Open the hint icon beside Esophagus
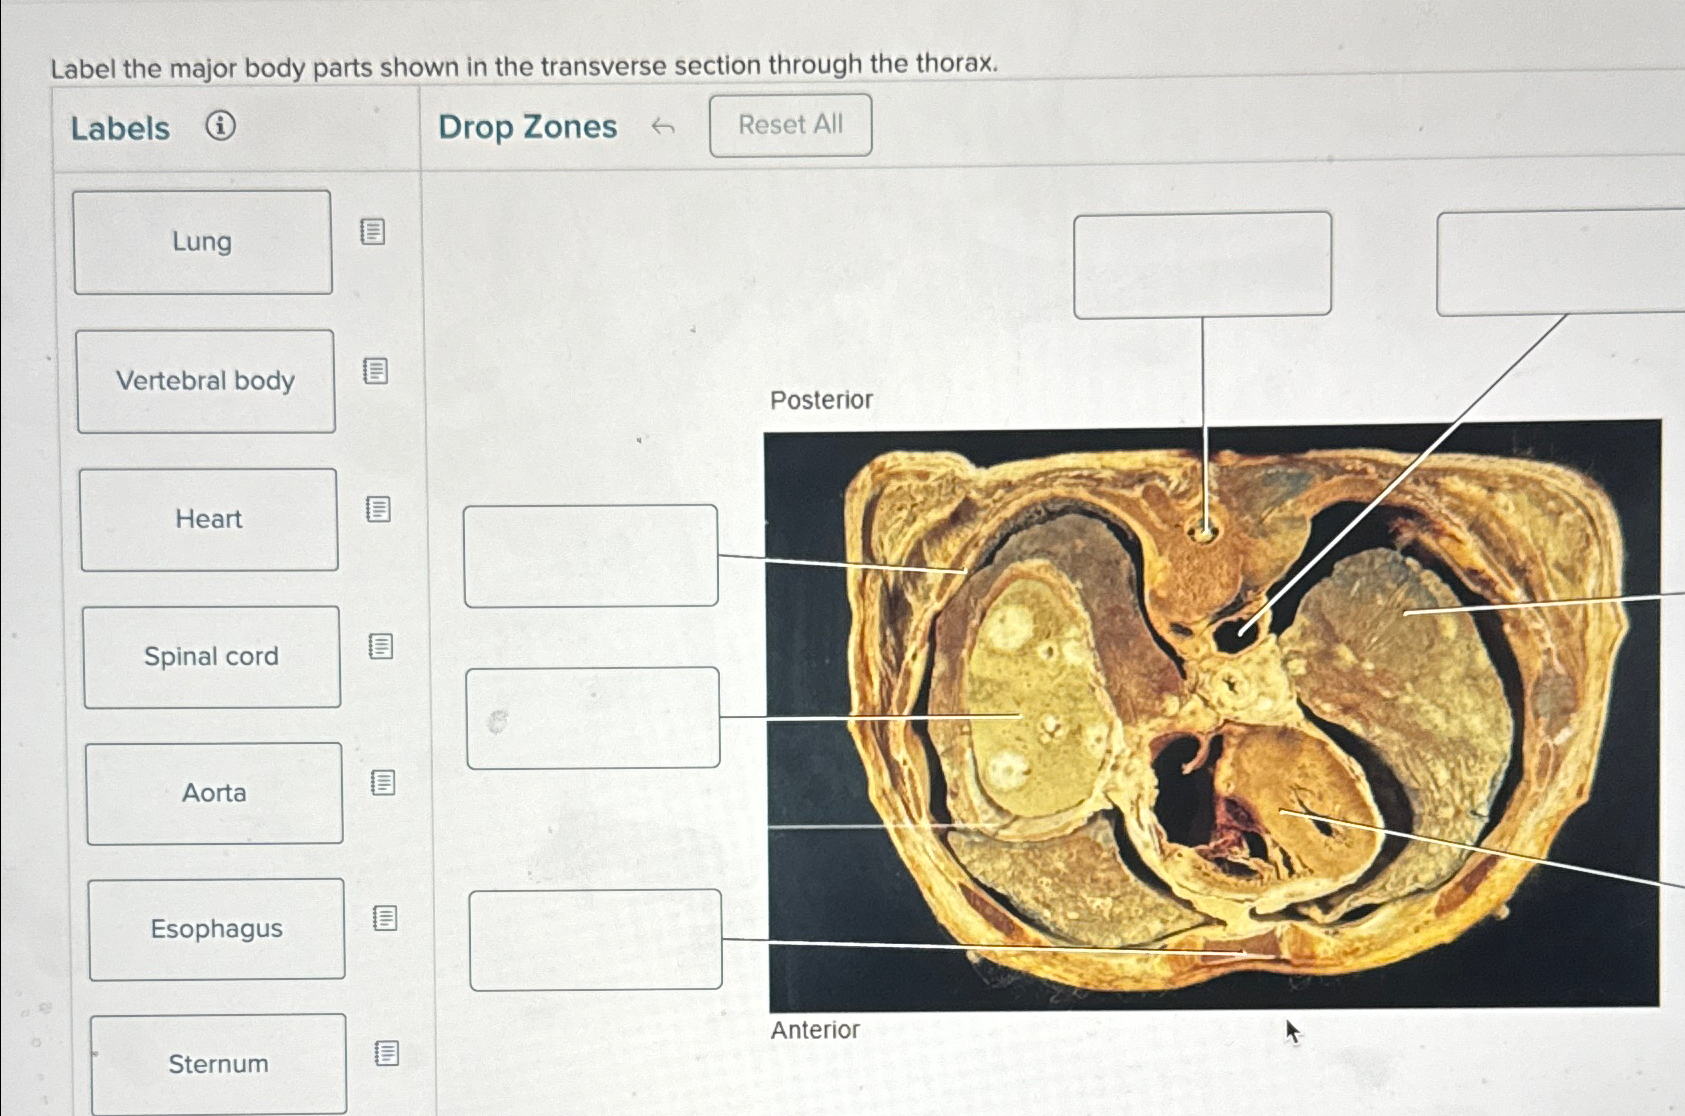The height and width of the screenshot is (1116, 1685). coord(384,920)
